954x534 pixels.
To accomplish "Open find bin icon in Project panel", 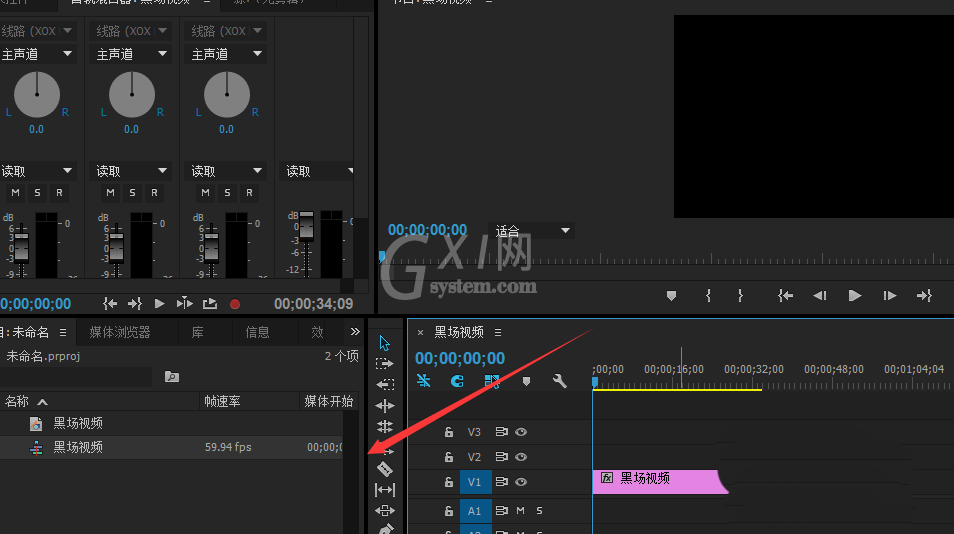I will point(172,377).
